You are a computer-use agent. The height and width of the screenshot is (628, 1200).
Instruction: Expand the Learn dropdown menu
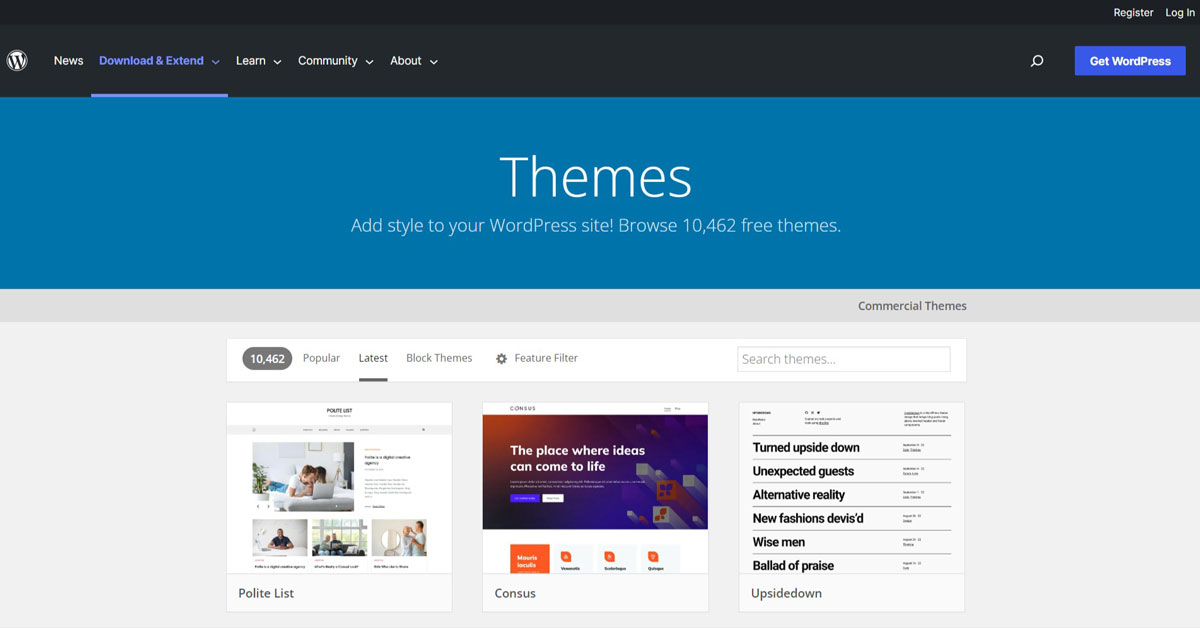click(259, 61)
